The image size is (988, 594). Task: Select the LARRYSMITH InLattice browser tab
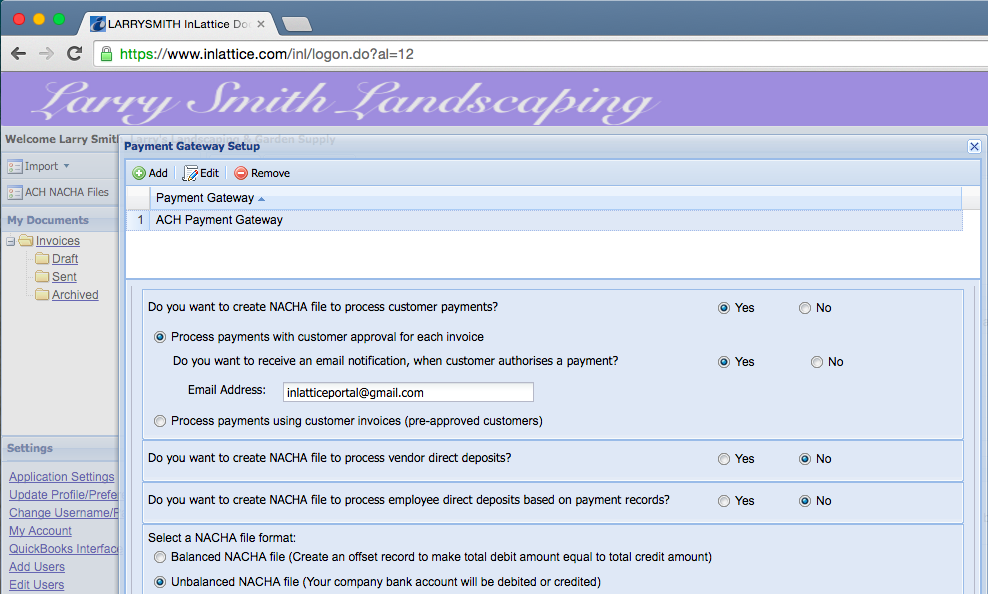click(x=178, y=24)
